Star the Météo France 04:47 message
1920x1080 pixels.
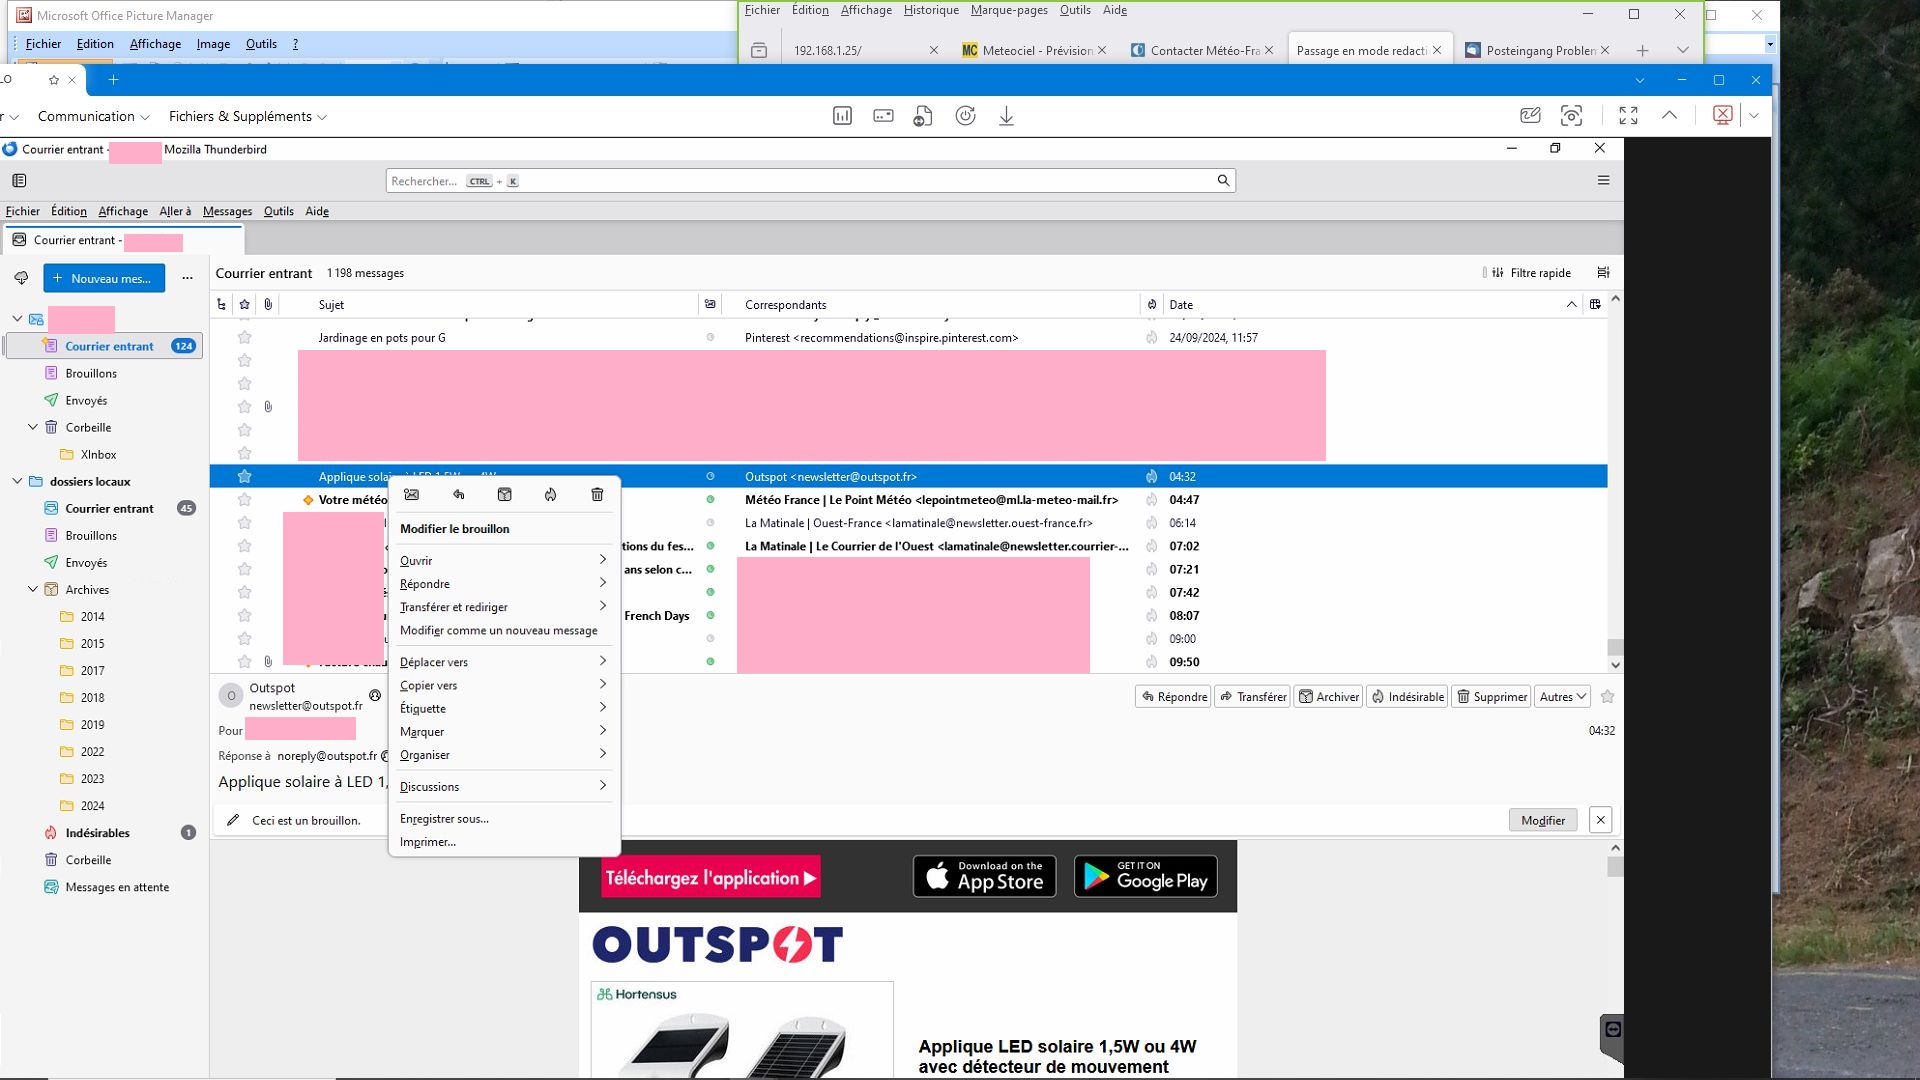(x=244, y=500)
